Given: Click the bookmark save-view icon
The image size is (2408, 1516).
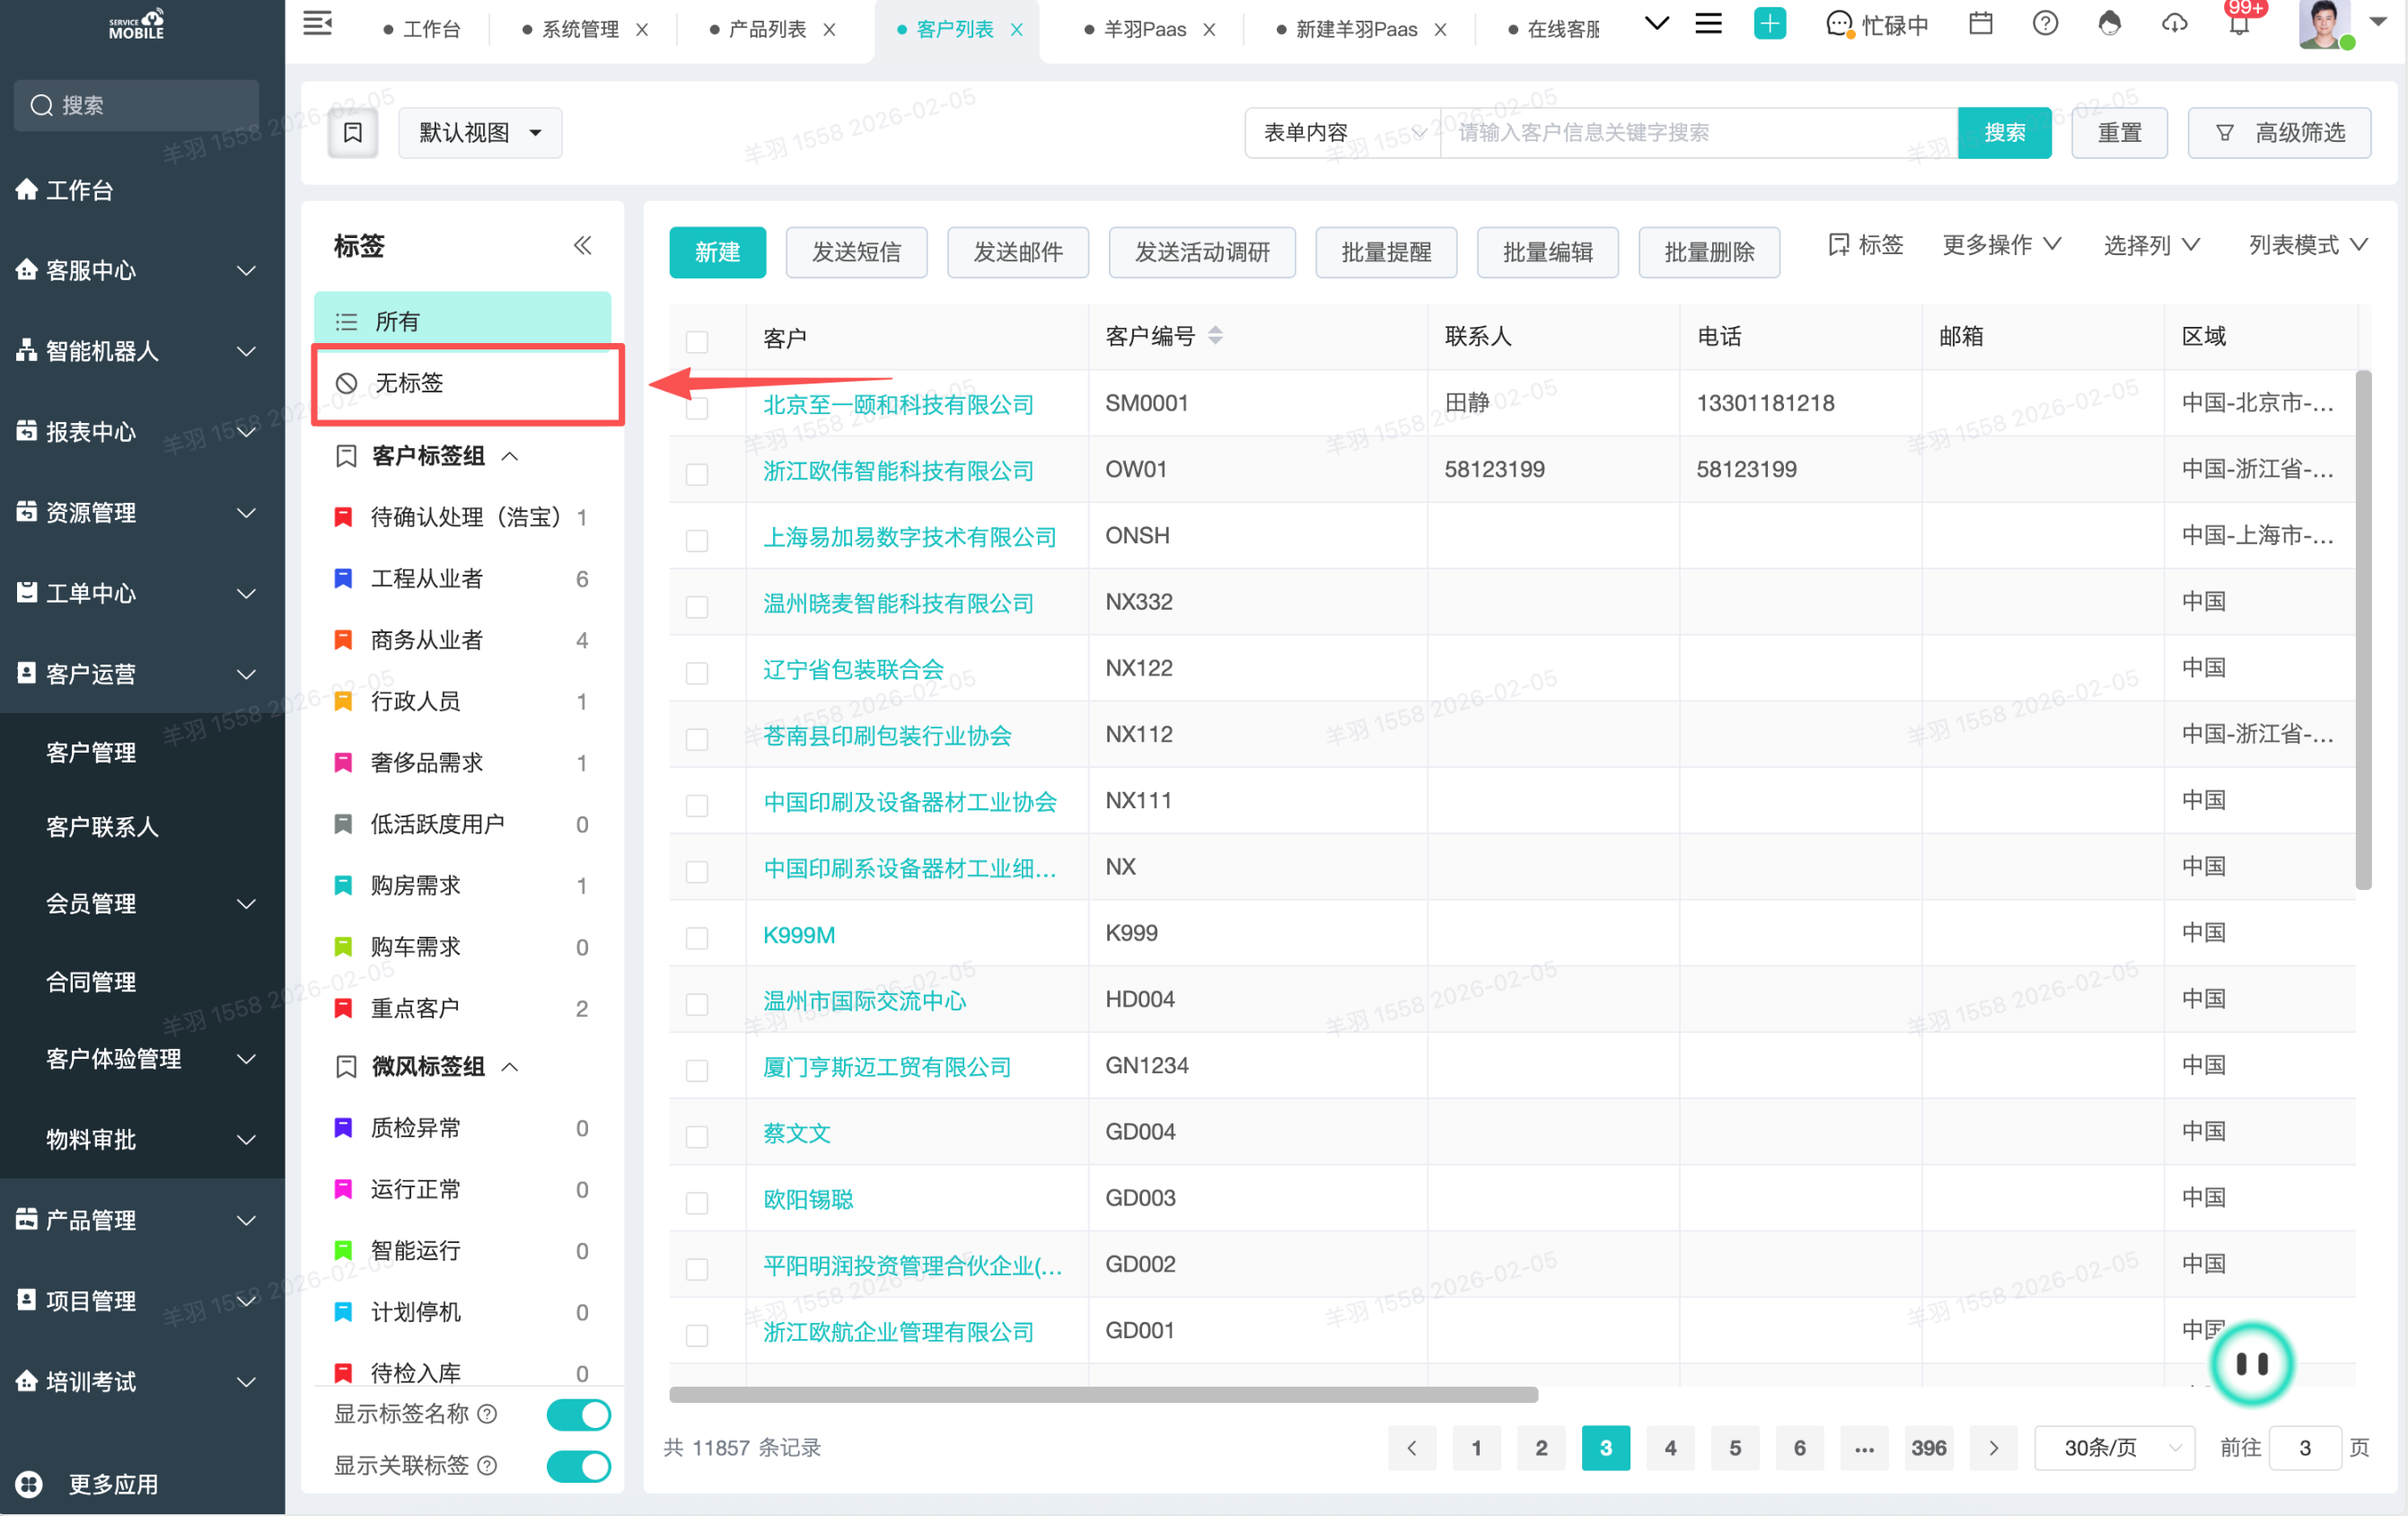Looking at the screenshot, I should (x=353, y=133).
